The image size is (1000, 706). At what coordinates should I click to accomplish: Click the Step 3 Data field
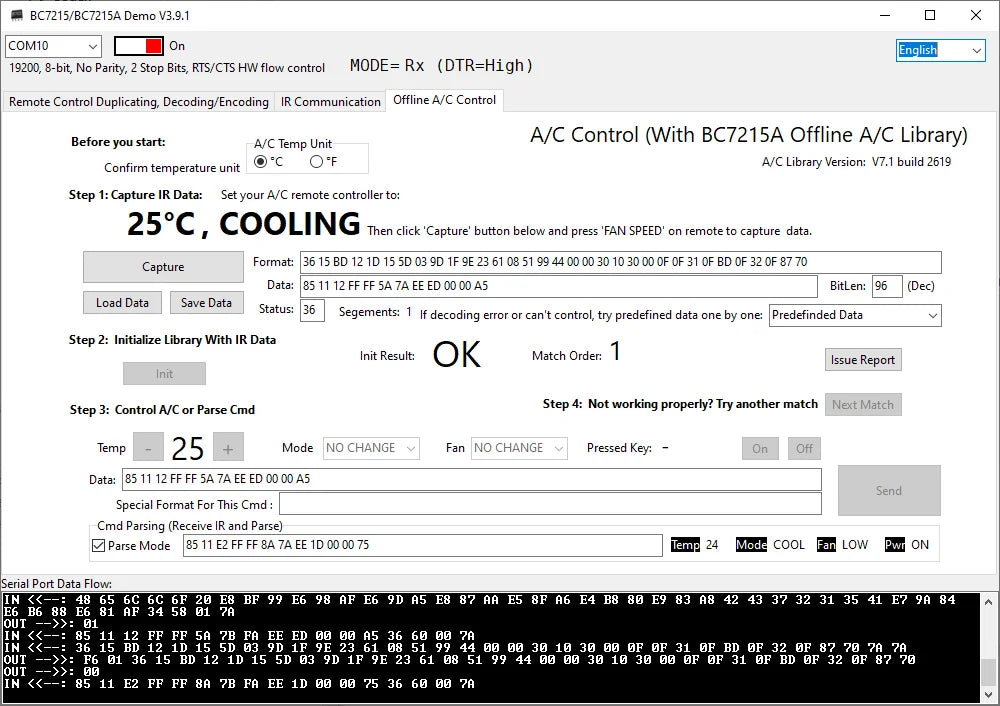click(x=471, y=480)
